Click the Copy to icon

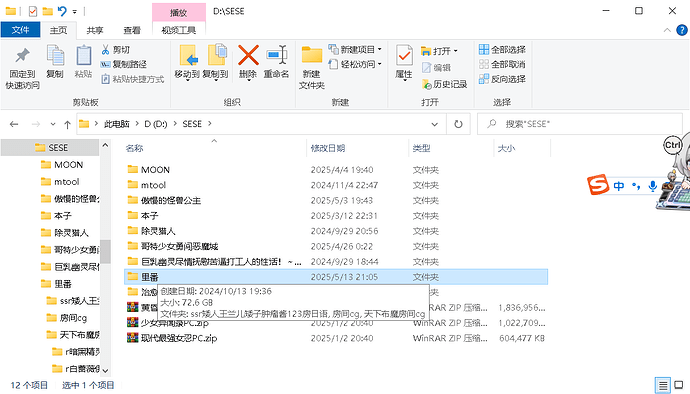tap(216, 55)
